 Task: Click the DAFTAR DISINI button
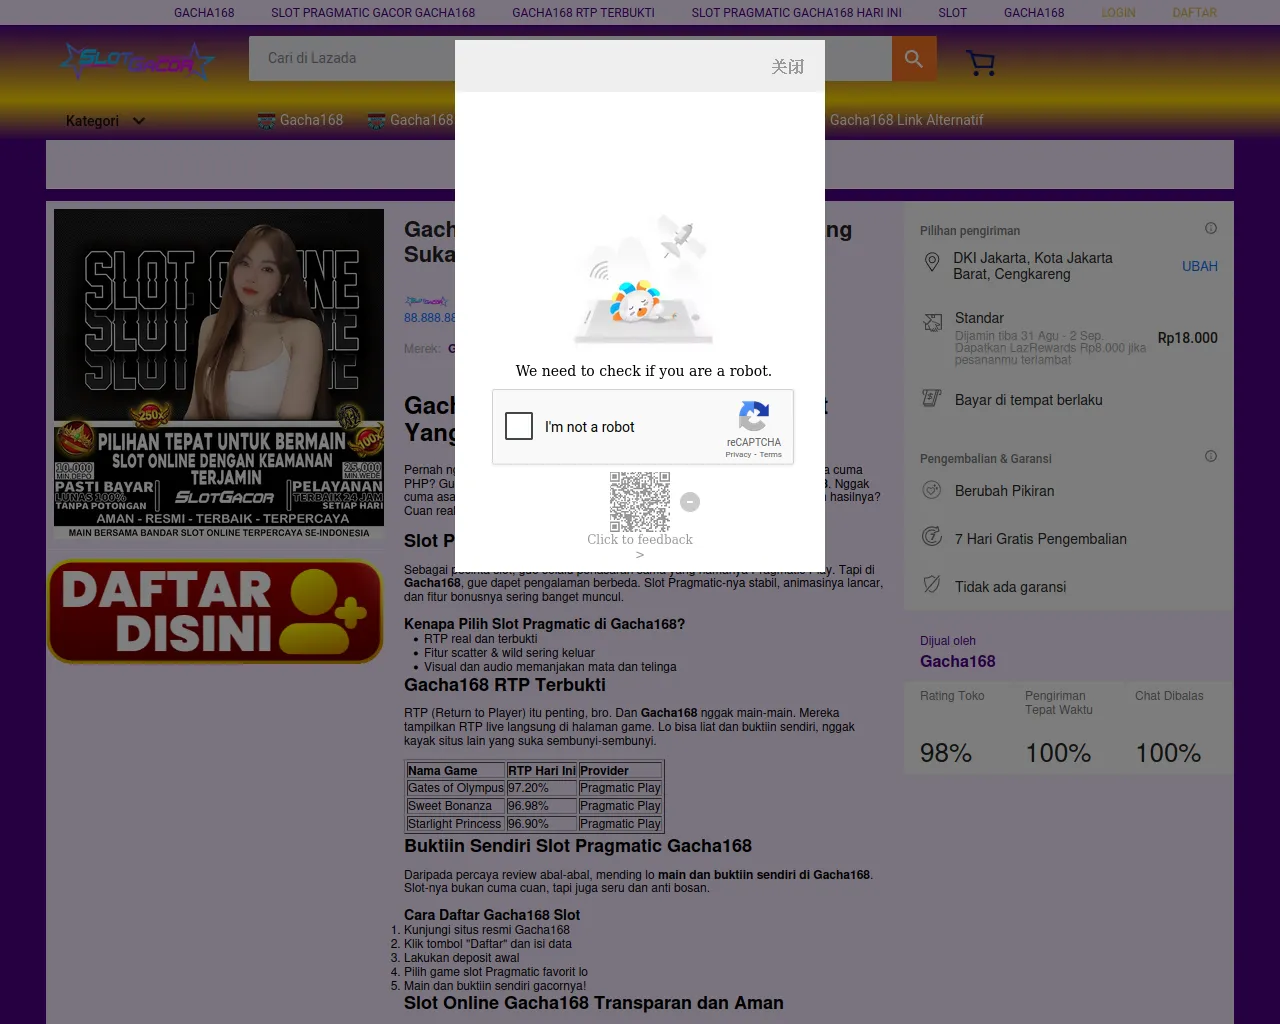(x=215, y=611)
